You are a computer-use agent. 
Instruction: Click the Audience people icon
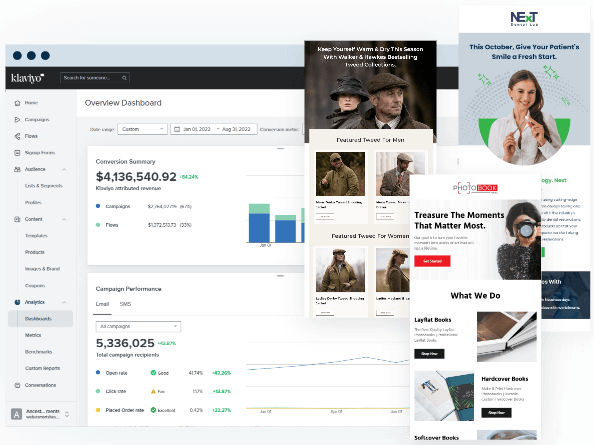(17, 169)
